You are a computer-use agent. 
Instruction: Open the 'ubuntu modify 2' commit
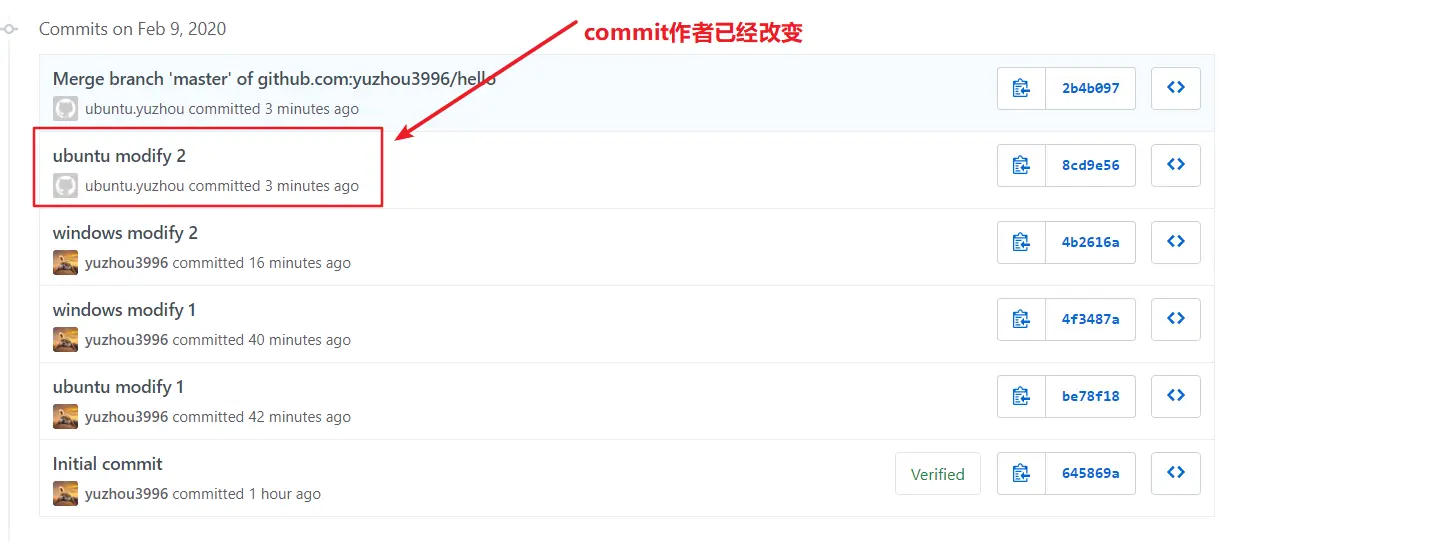click(x=119, y=156)
